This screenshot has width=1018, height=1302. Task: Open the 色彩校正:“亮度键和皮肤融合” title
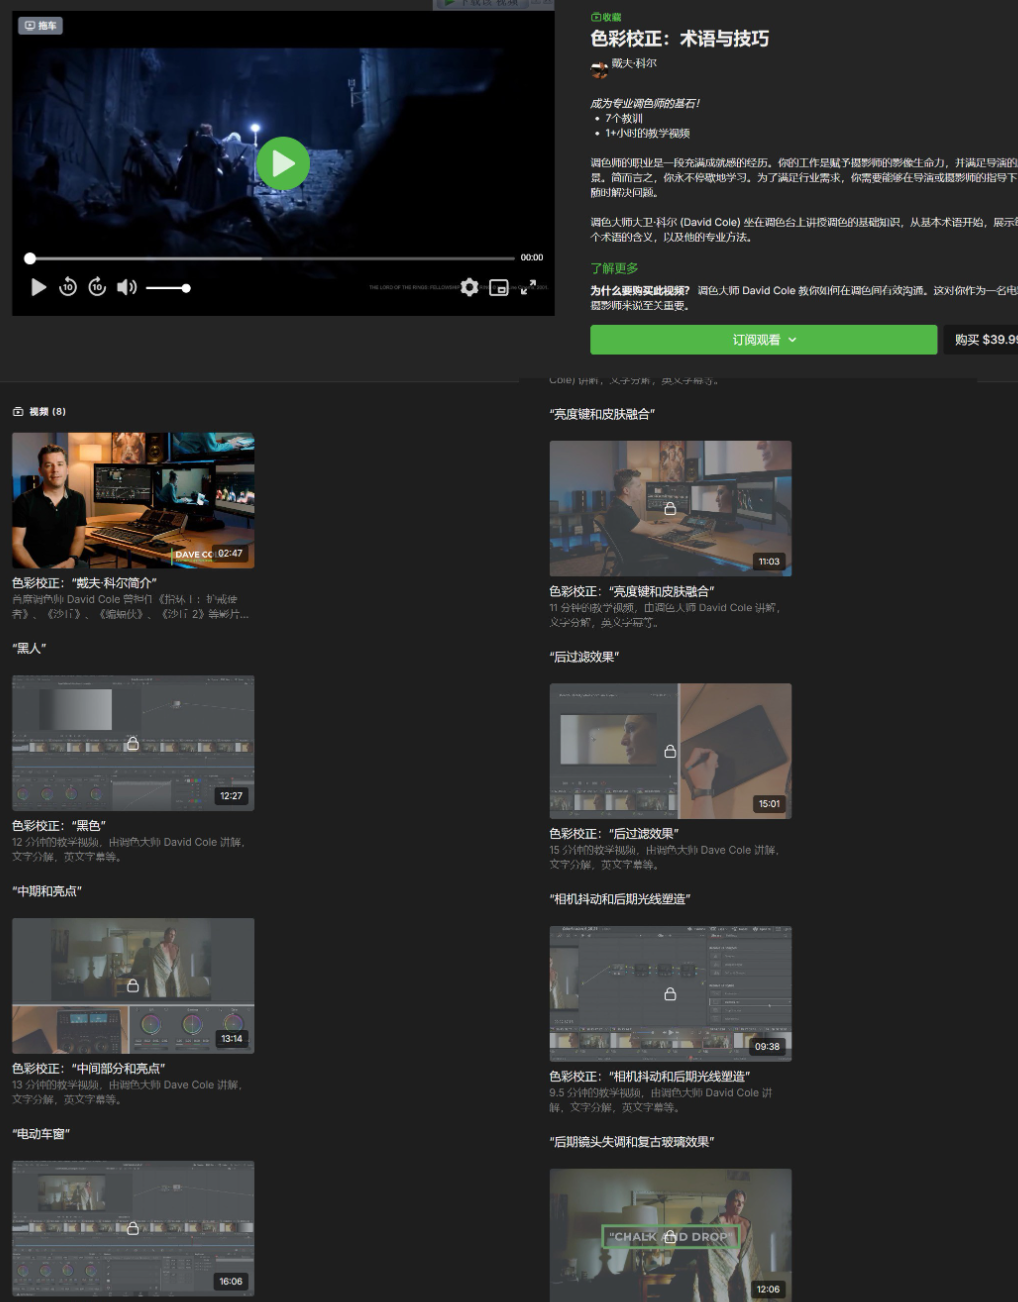tap(632, 592)
